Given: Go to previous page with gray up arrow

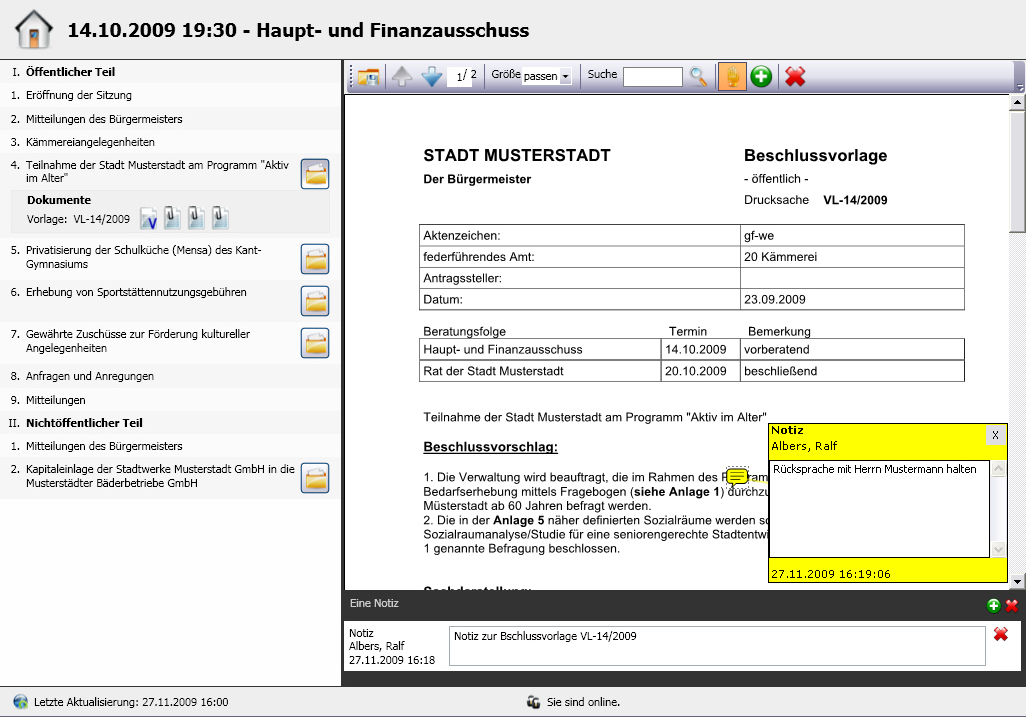Looking at the screenshot, I should 402,77.
